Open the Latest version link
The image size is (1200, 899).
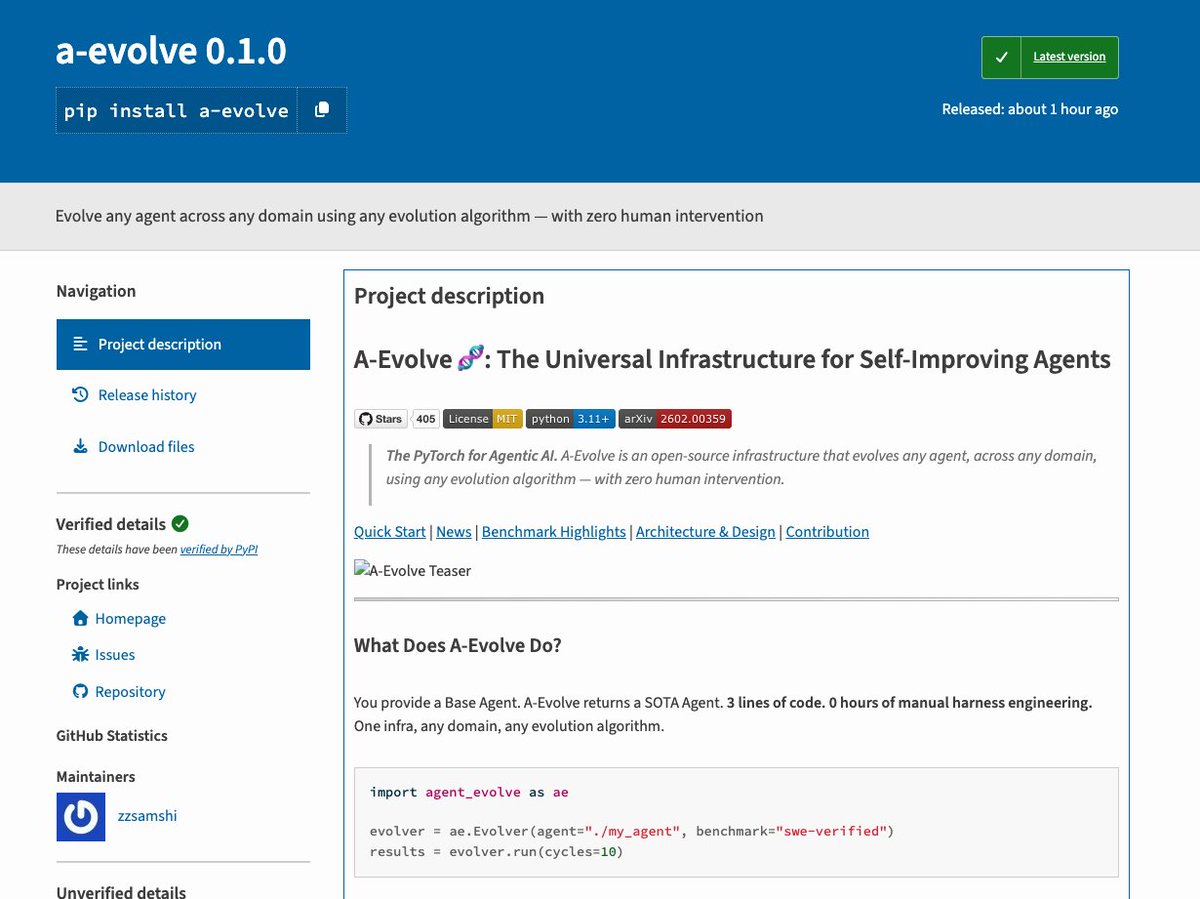1069,57
